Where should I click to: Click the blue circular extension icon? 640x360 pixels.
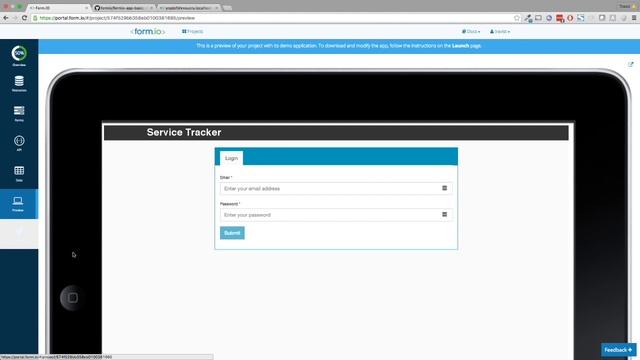pos(549,18)
